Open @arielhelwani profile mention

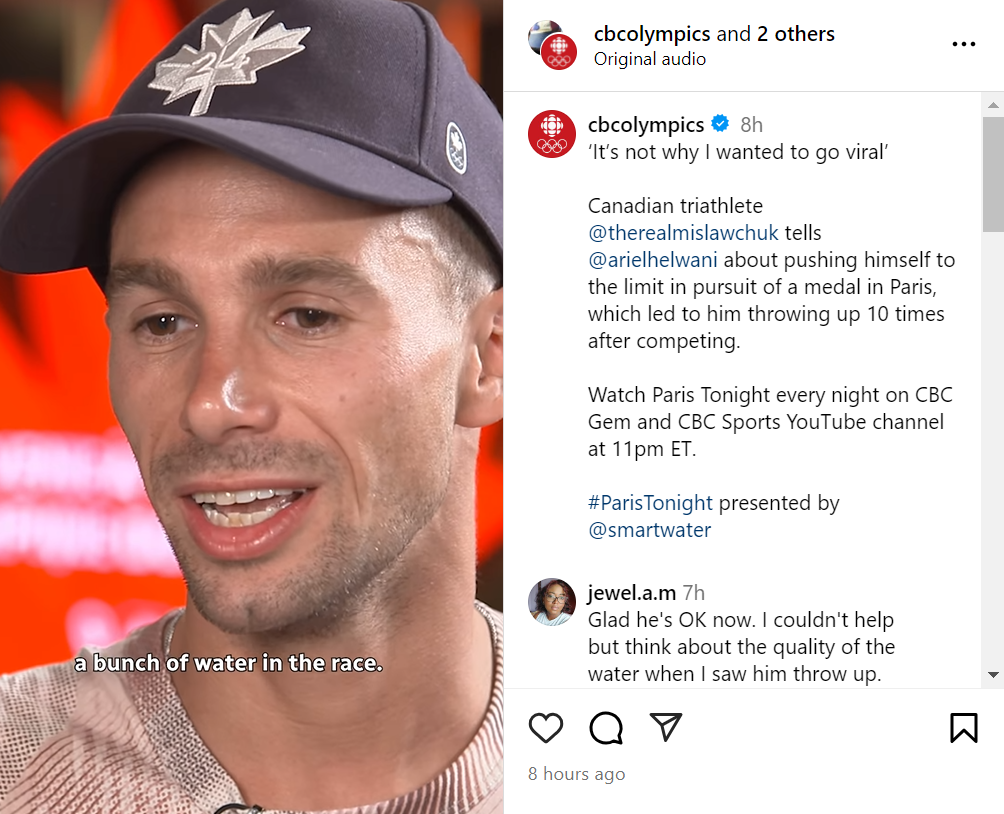click(x=652, y=259)
